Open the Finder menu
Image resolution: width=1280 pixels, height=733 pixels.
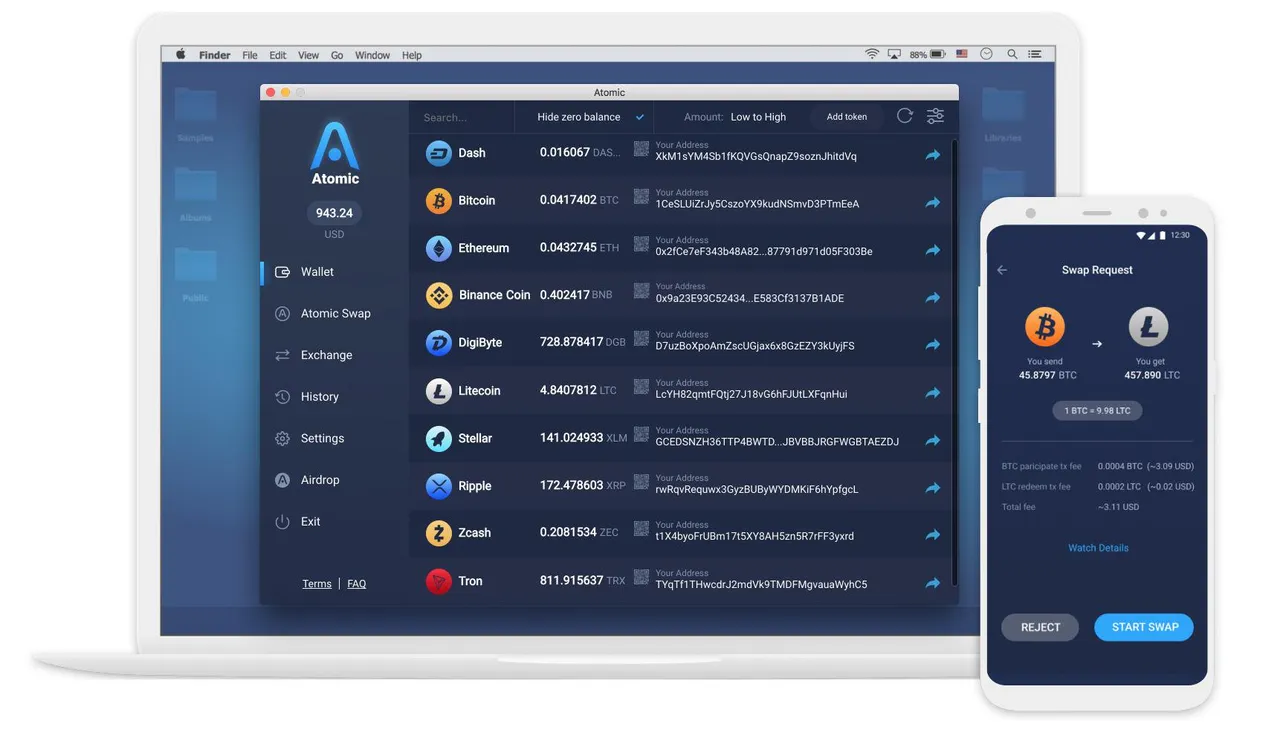pos(215,56)
